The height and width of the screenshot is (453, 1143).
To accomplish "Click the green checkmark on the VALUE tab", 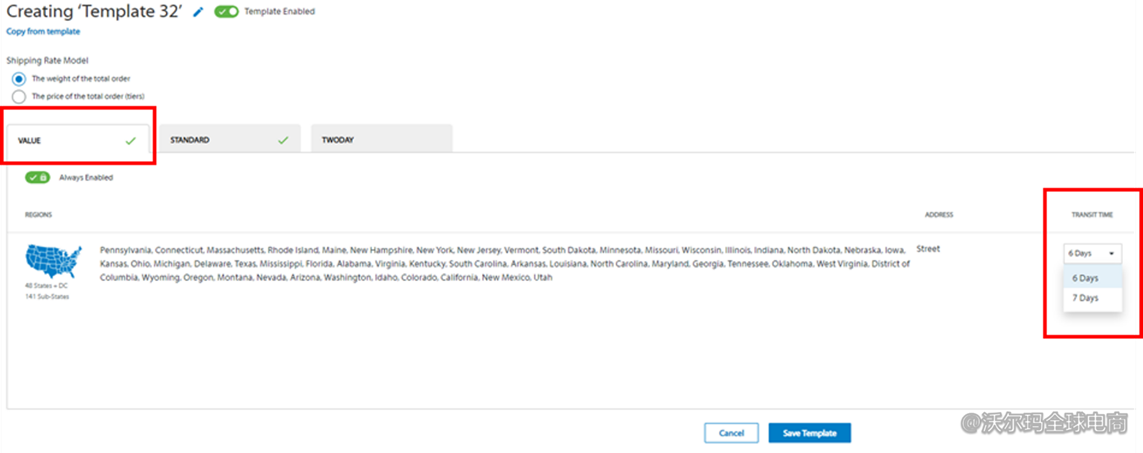I will 130,141.
